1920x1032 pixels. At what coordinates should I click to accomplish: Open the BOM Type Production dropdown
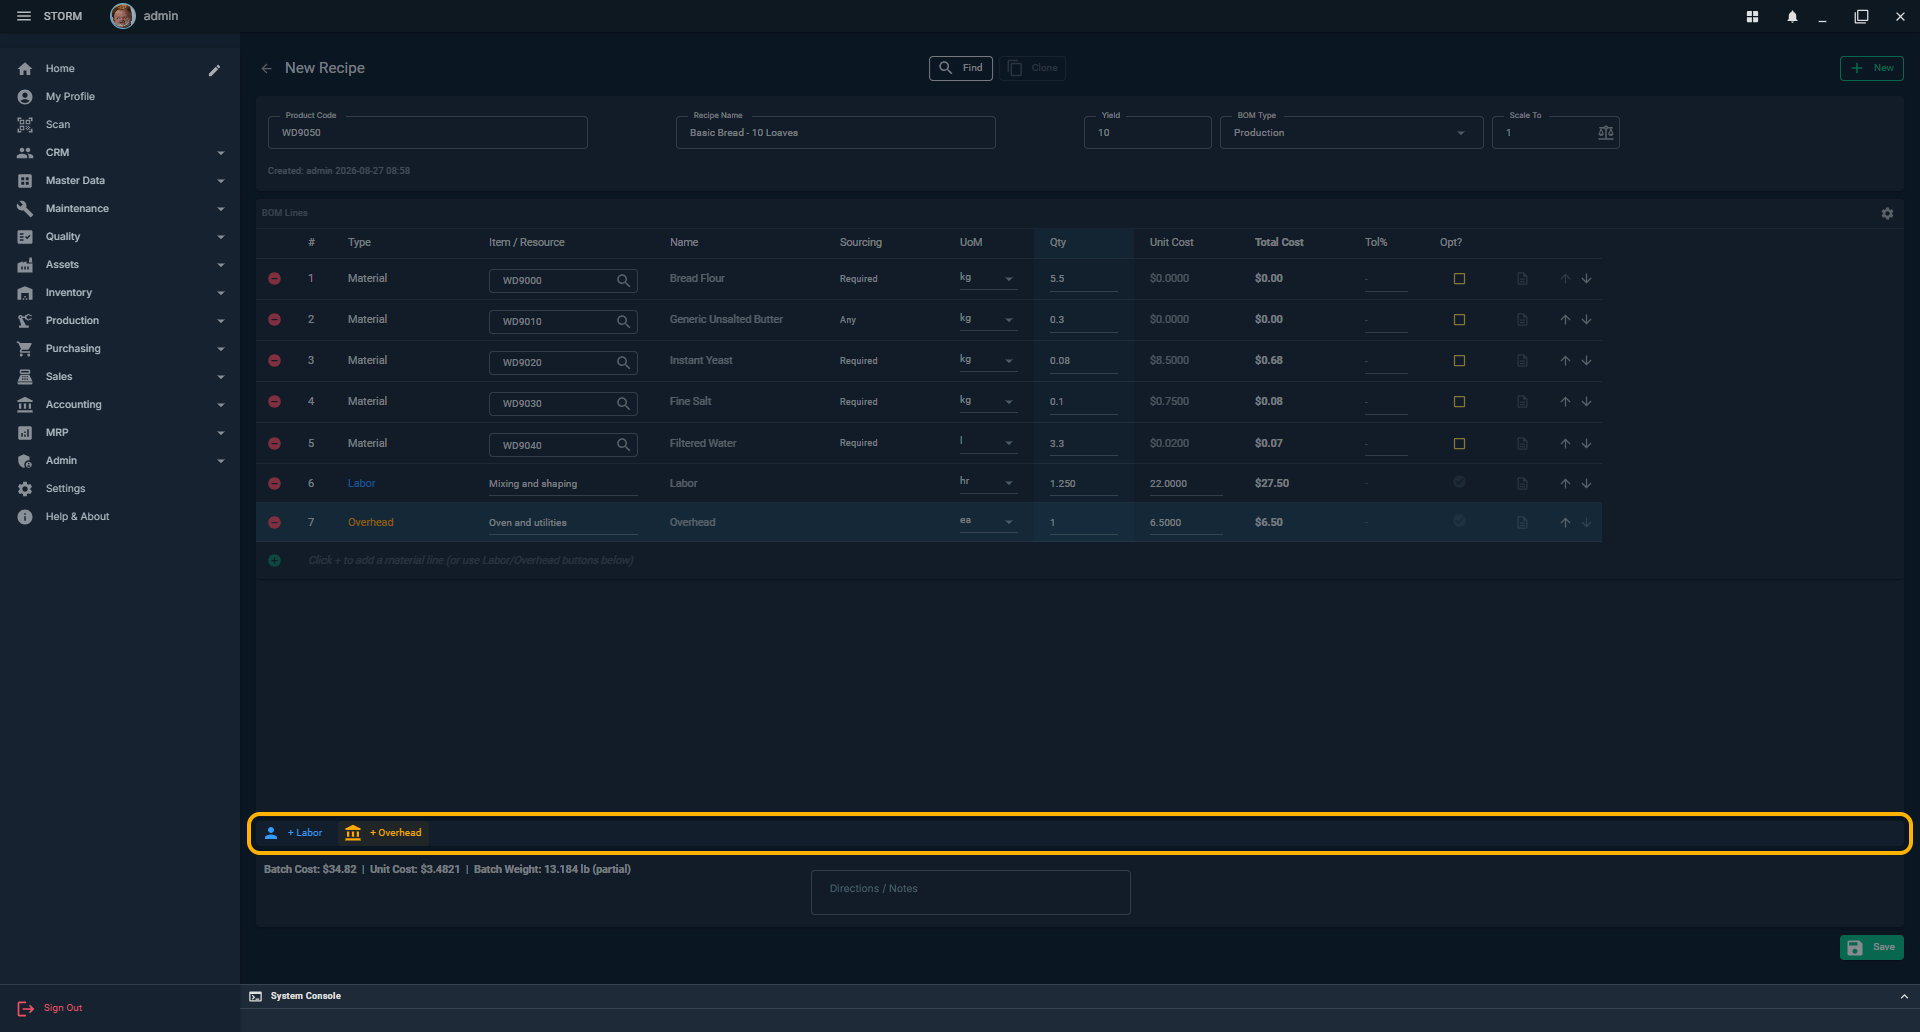1350,133
